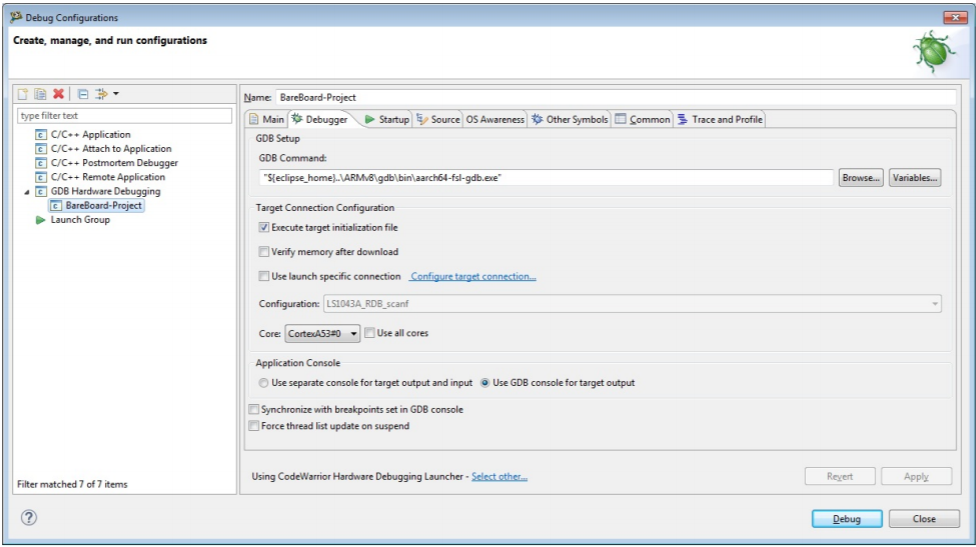Image resolution: width=976 pixels, height=547 pixels.
Task: Select the Launch Group entry
Action: [x=80, y=220]
